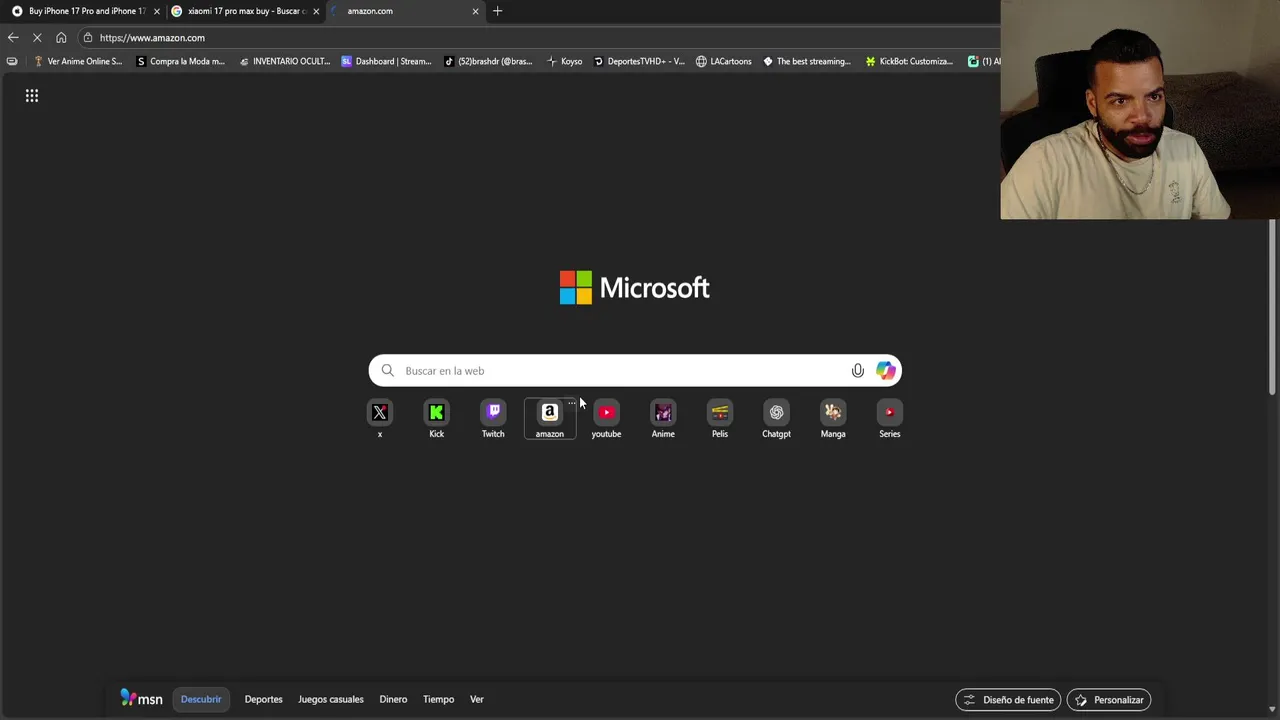This screenshot has width=1280, height=720.
Task: Close the amazon.com tab
Action: click(475, 11)
